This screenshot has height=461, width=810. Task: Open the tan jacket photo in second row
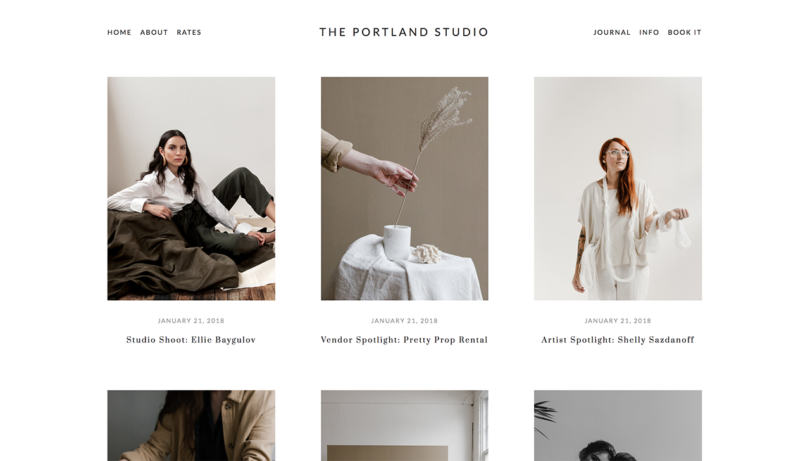coord(191,425)
